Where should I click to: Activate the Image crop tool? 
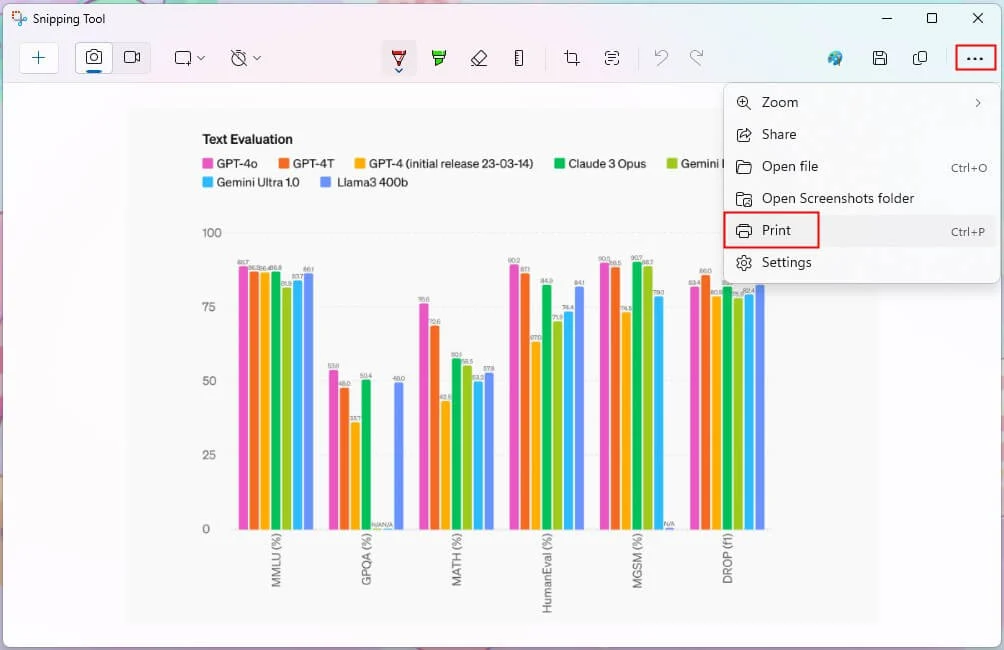point(572,58)
